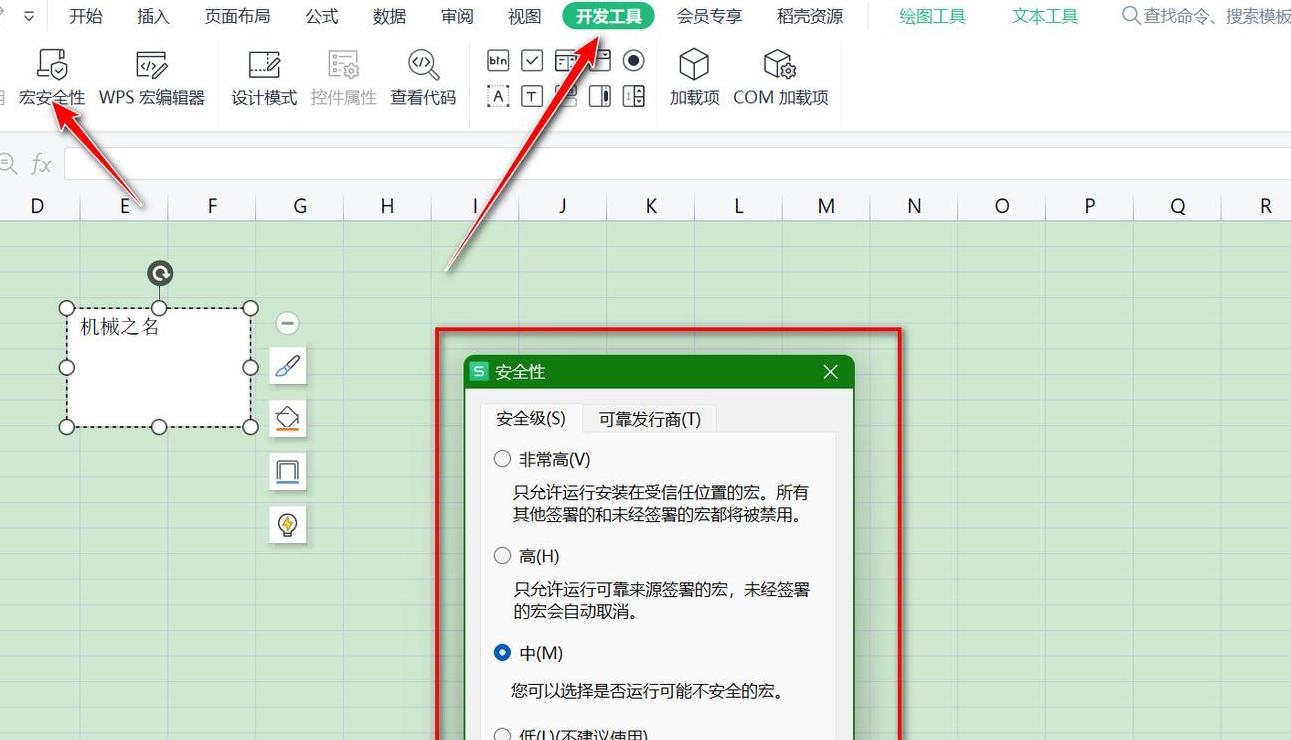Open the COM 加载项 add-ins dialog
The image size is (1291, 740).
[780, 78]
